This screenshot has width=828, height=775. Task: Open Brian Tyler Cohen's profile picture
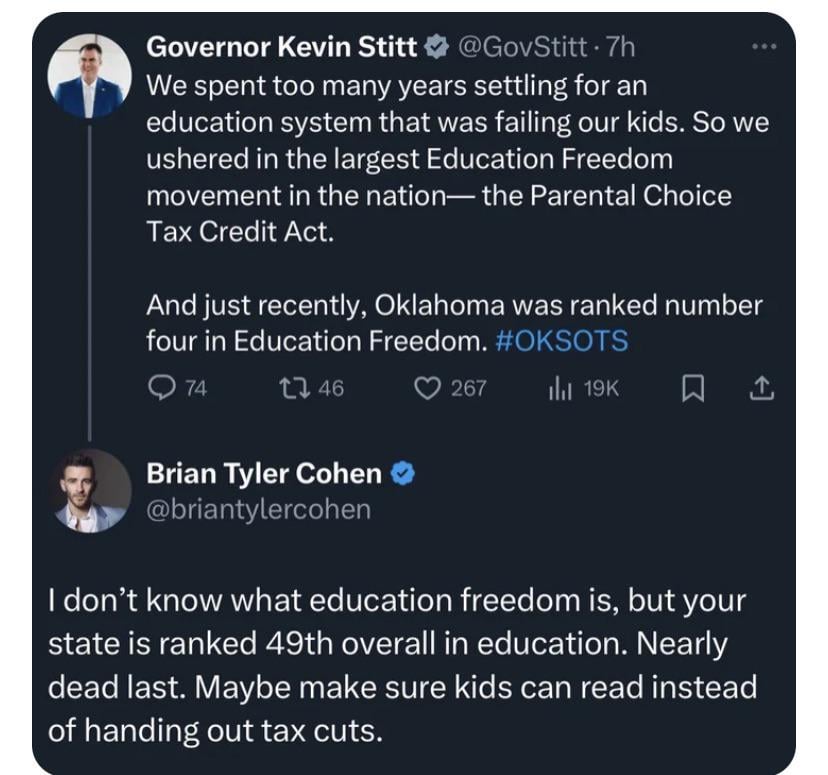(x=89, y=491)
